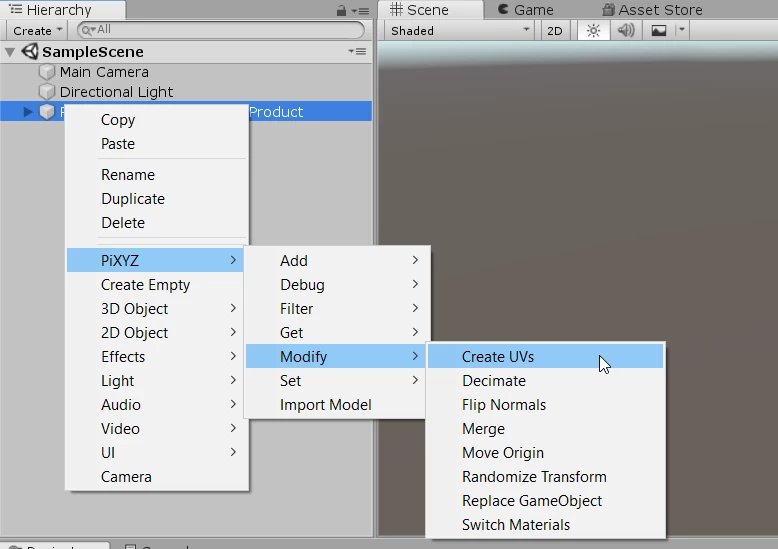Click the Directional Light cube icon

click(x=47, y=92)
